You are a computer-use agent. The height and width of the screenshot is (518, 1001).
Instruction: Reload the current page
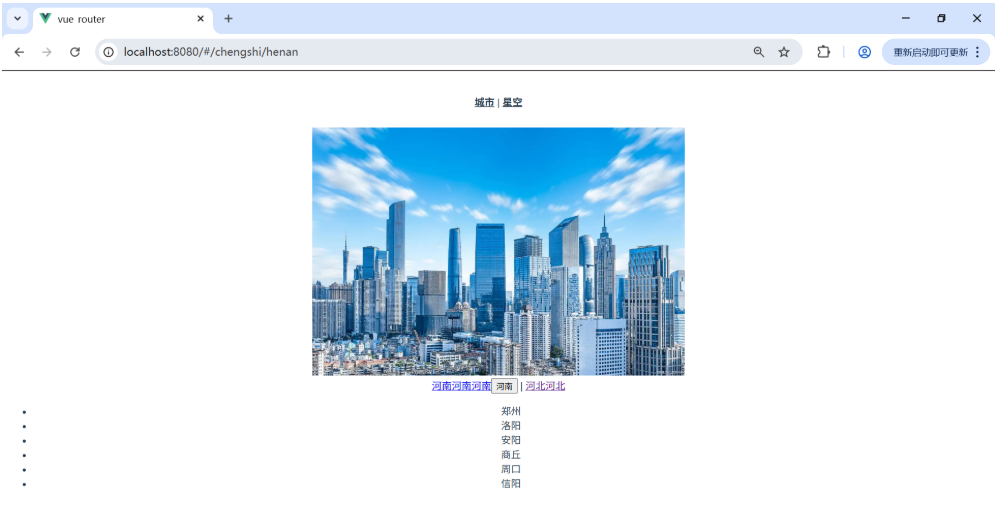pyautogui.click(x=75, y=52)
